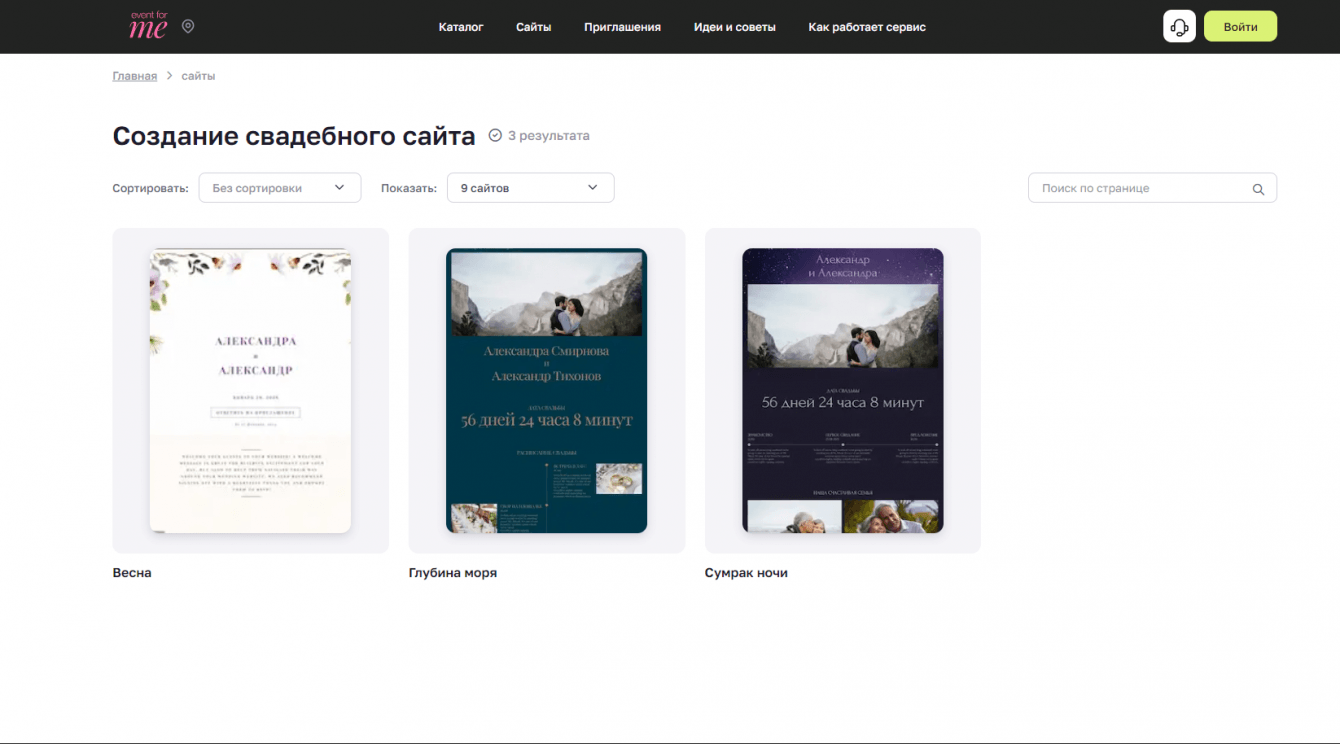Follow the Главная breadcrumb link
The width and height of the screenshot is (1340, 744).
coord(135,76)
